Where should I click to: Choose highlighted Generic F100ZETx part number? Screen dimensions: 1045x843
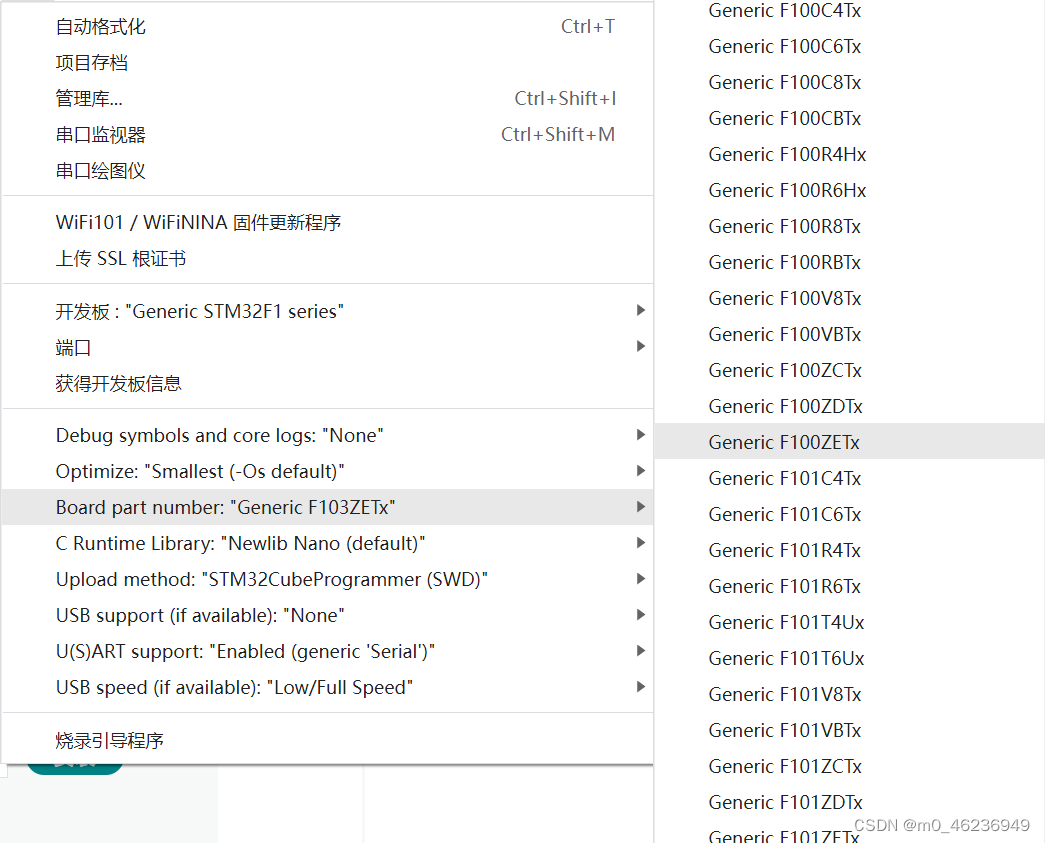850,442
